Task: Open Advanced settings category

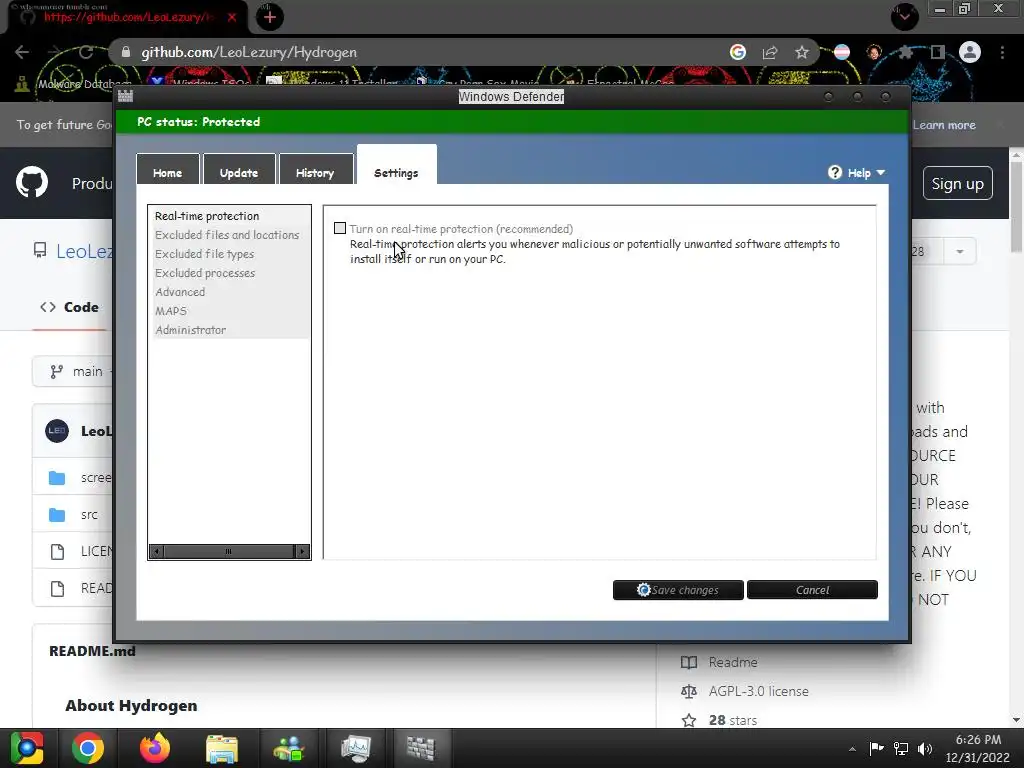Action: 180,292
